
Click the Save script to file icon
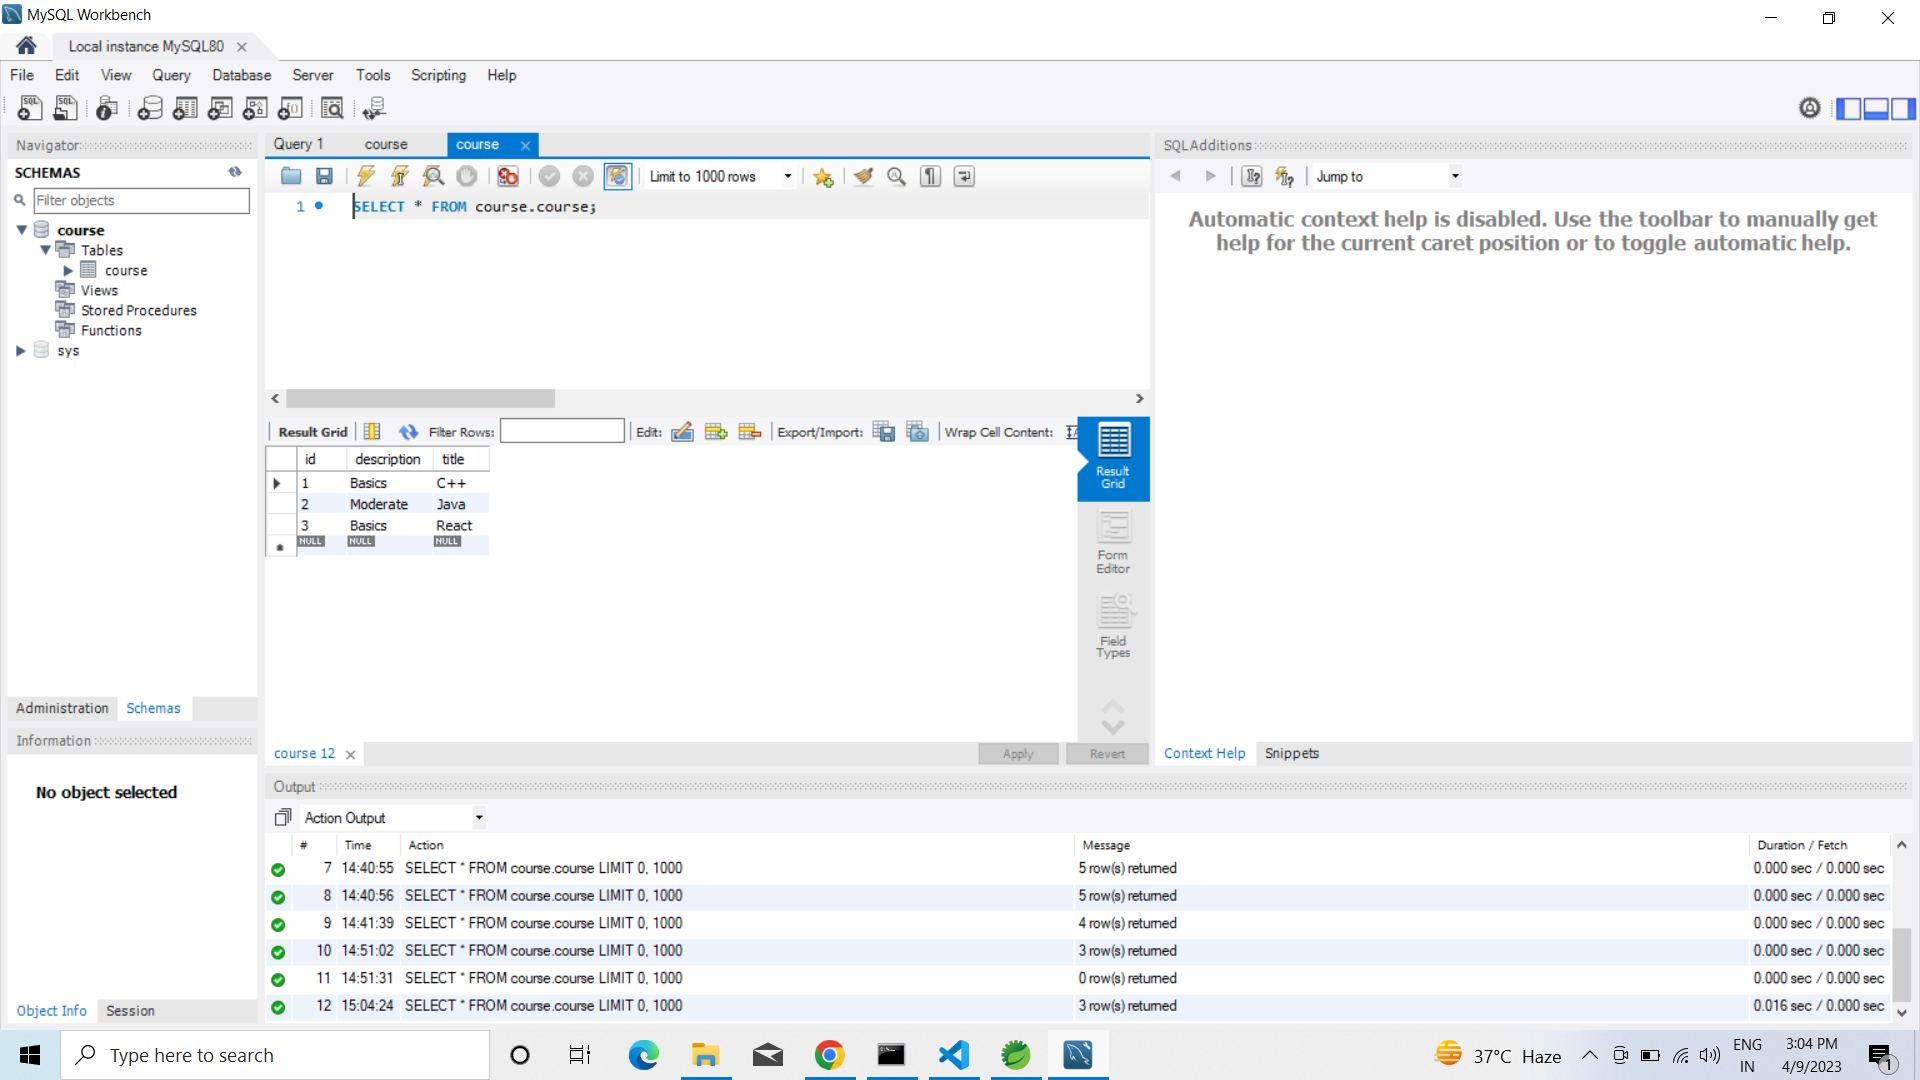pos(324,176)
